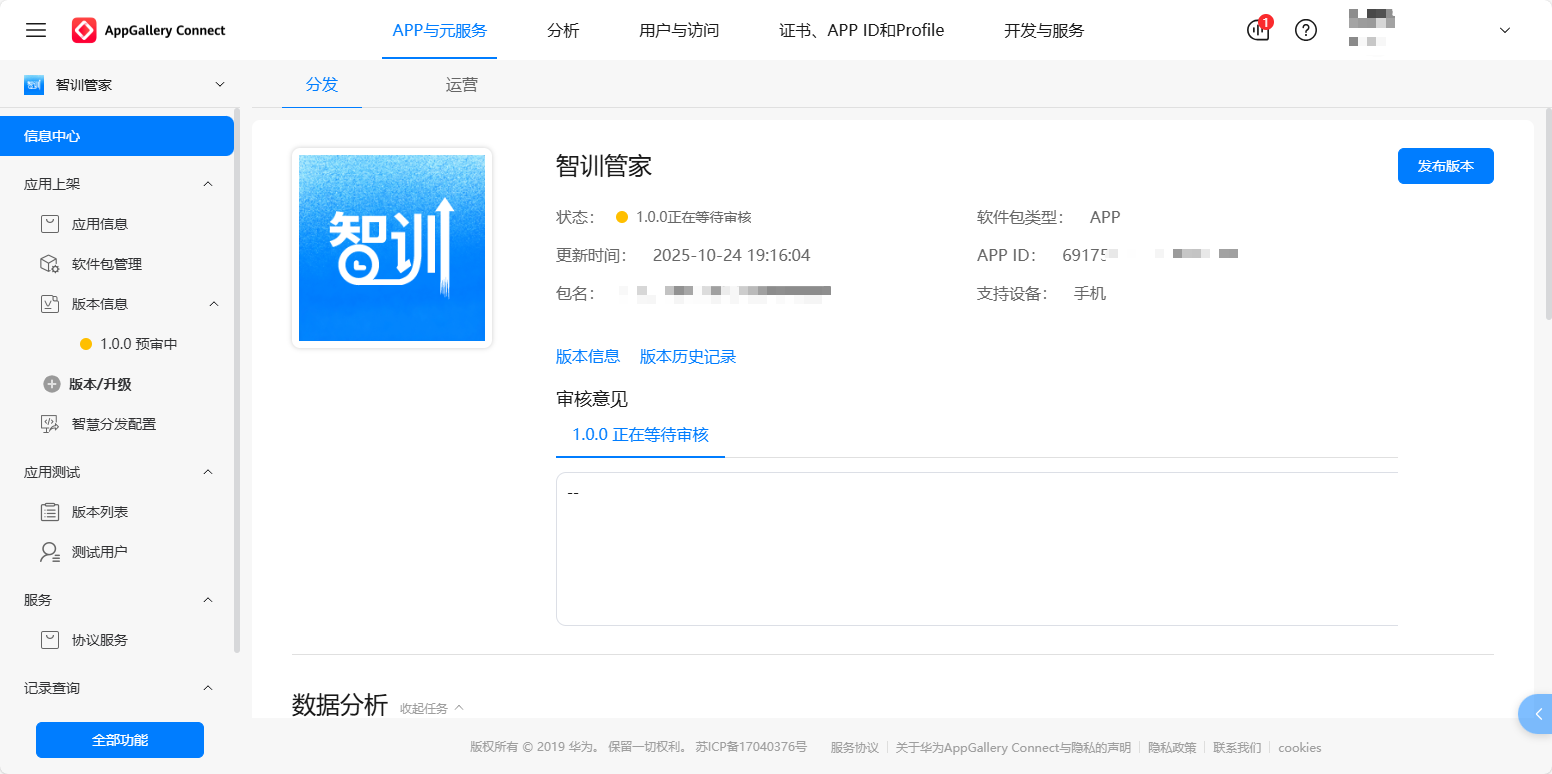
Task: Click the 发布版本 button
Action: tap(1445, 166)
